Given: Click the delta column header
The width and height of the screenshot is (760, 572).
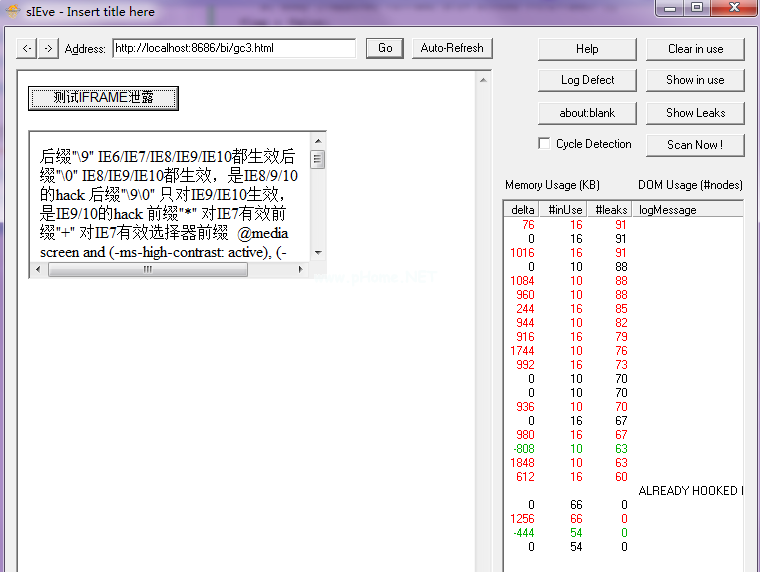Looking at the screenshot, I should pos(522,210).
